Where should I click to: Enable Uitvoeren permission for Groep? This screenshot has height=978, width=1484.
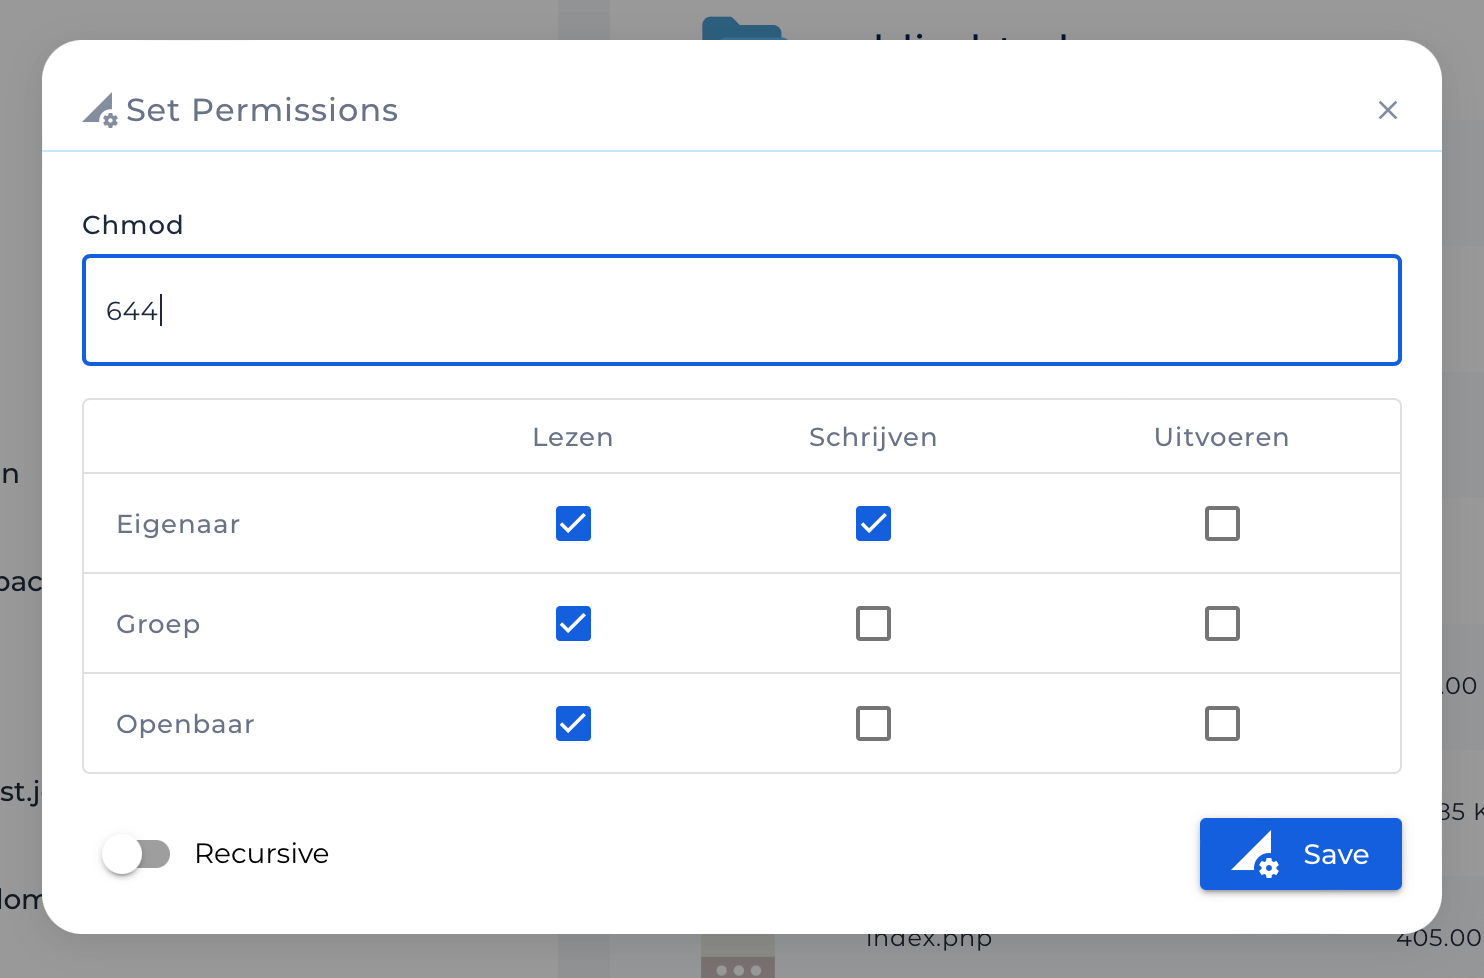click(x=1222, y=623)
